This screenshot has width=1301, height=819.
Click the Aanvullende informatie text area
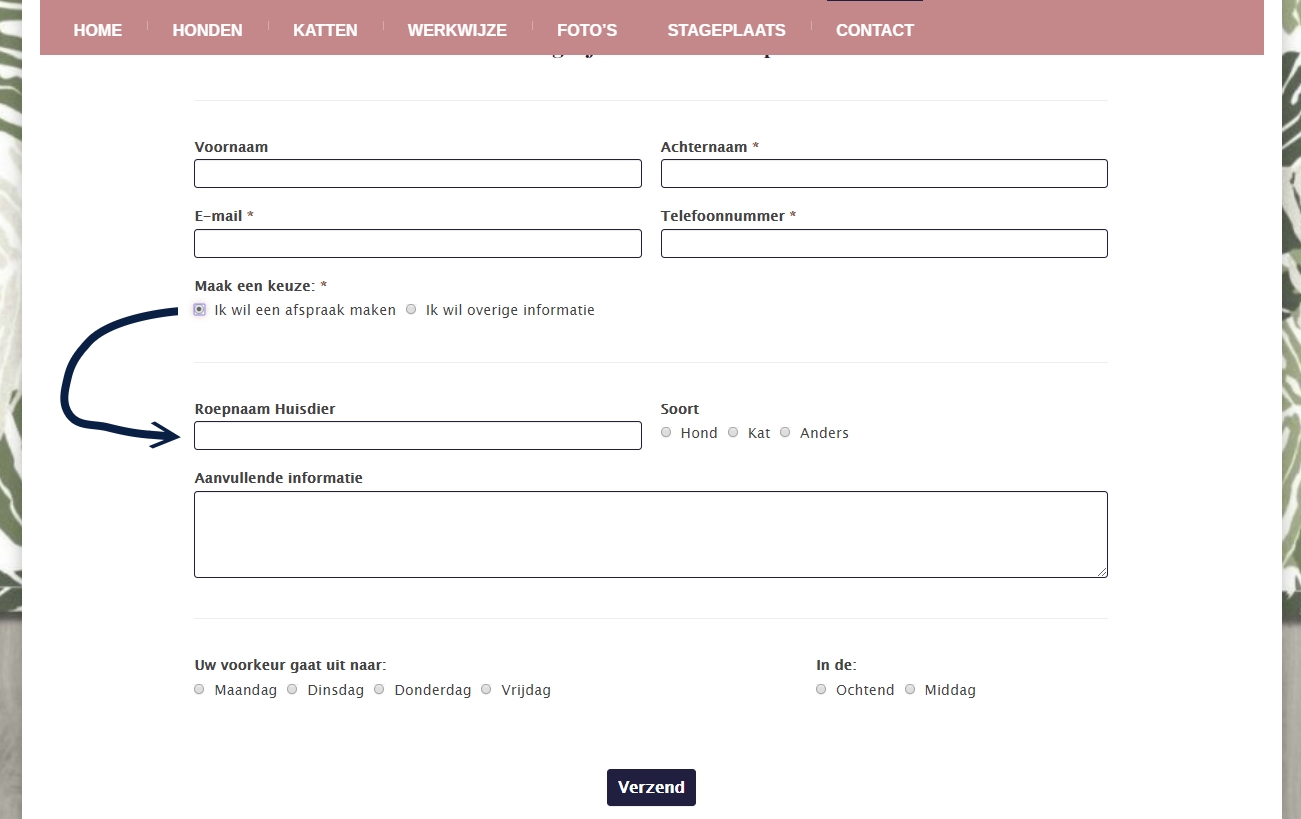pyautogui.click(x=650, y=534)
